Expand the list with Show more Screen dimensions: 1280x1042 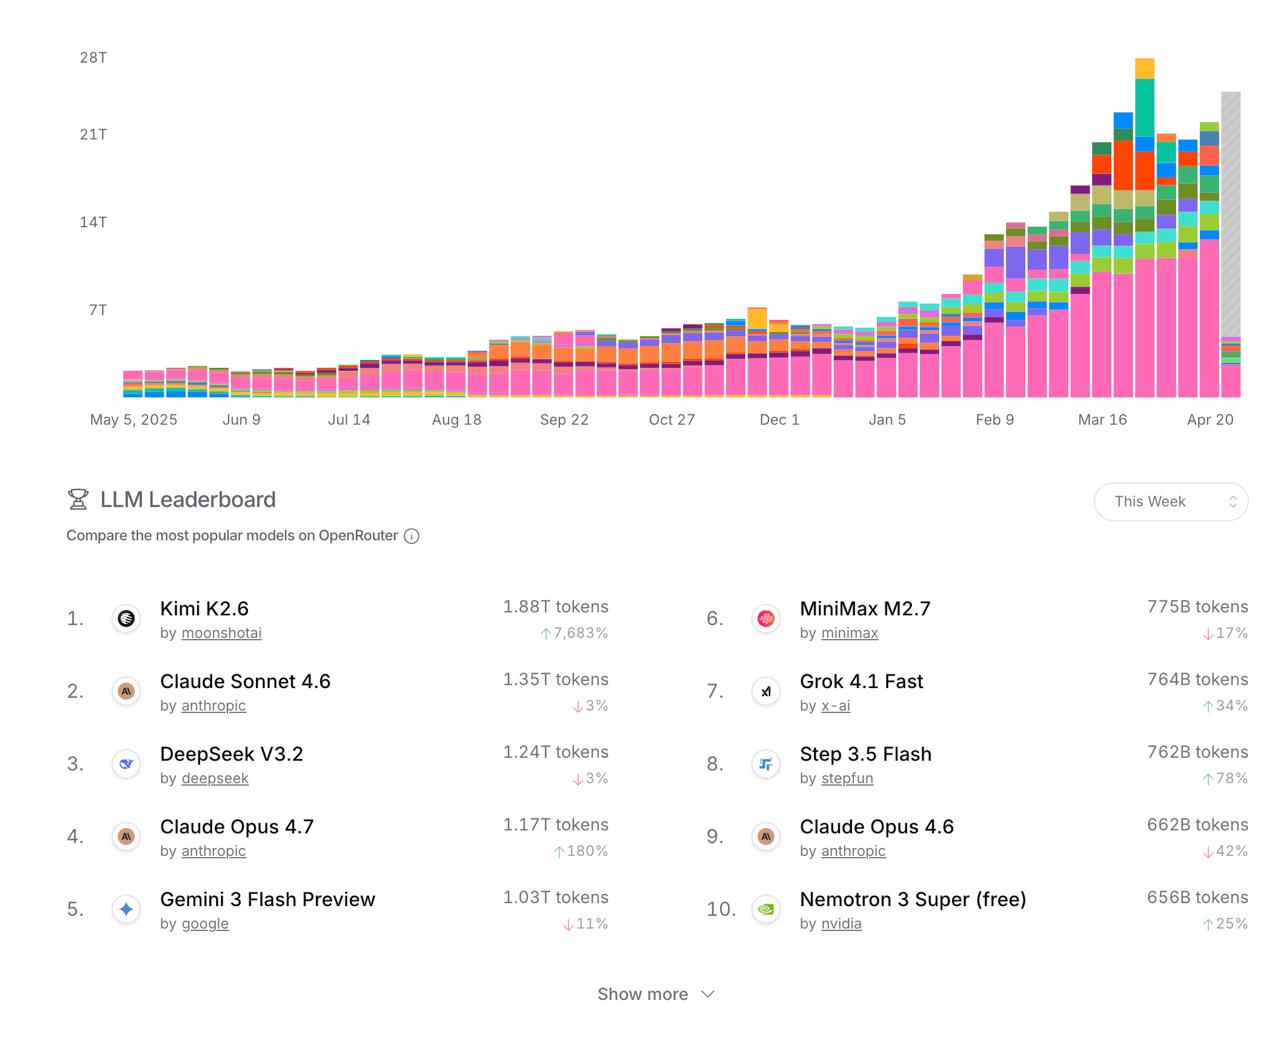(x=643, y=994)
